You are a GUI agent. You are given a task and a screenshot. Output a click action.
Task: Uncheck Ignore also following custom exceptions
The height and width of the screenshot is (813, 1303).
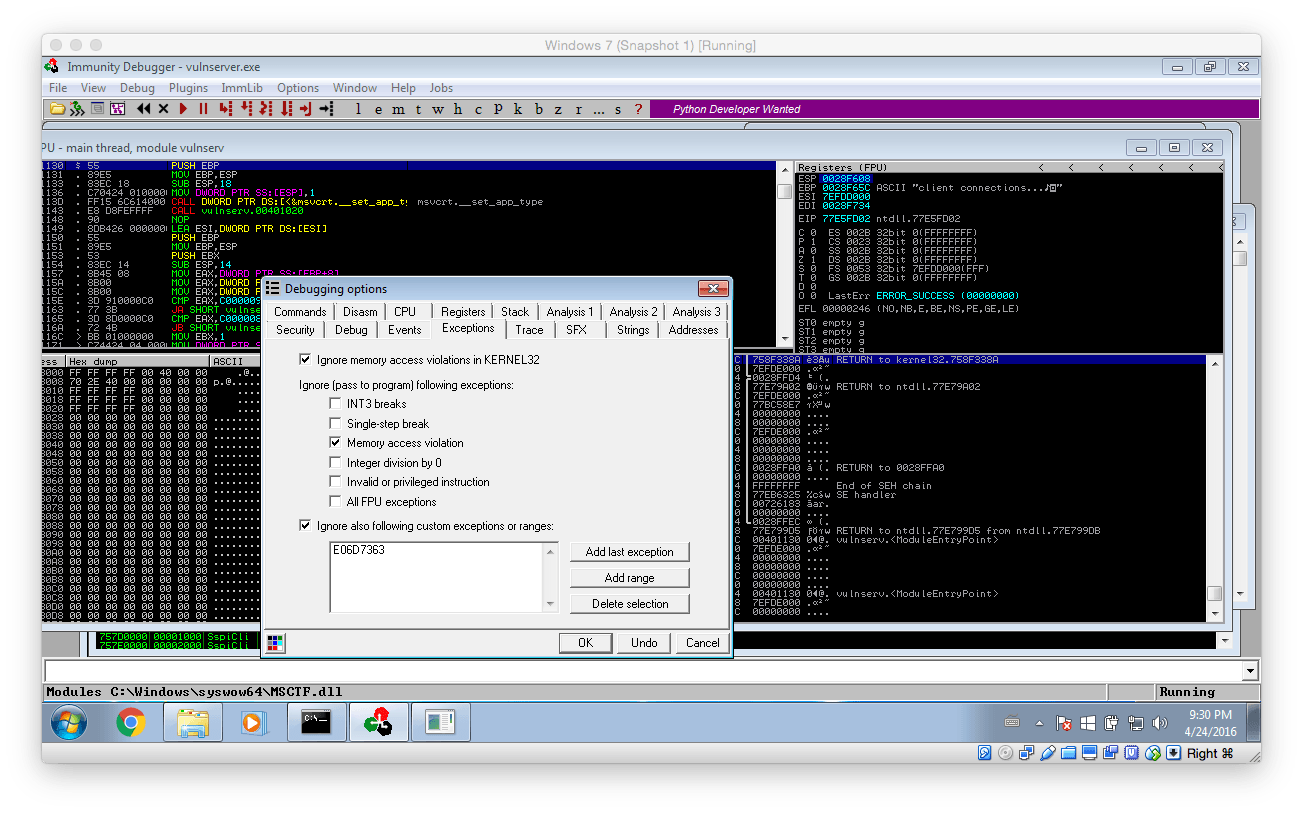tap(305, 526)
